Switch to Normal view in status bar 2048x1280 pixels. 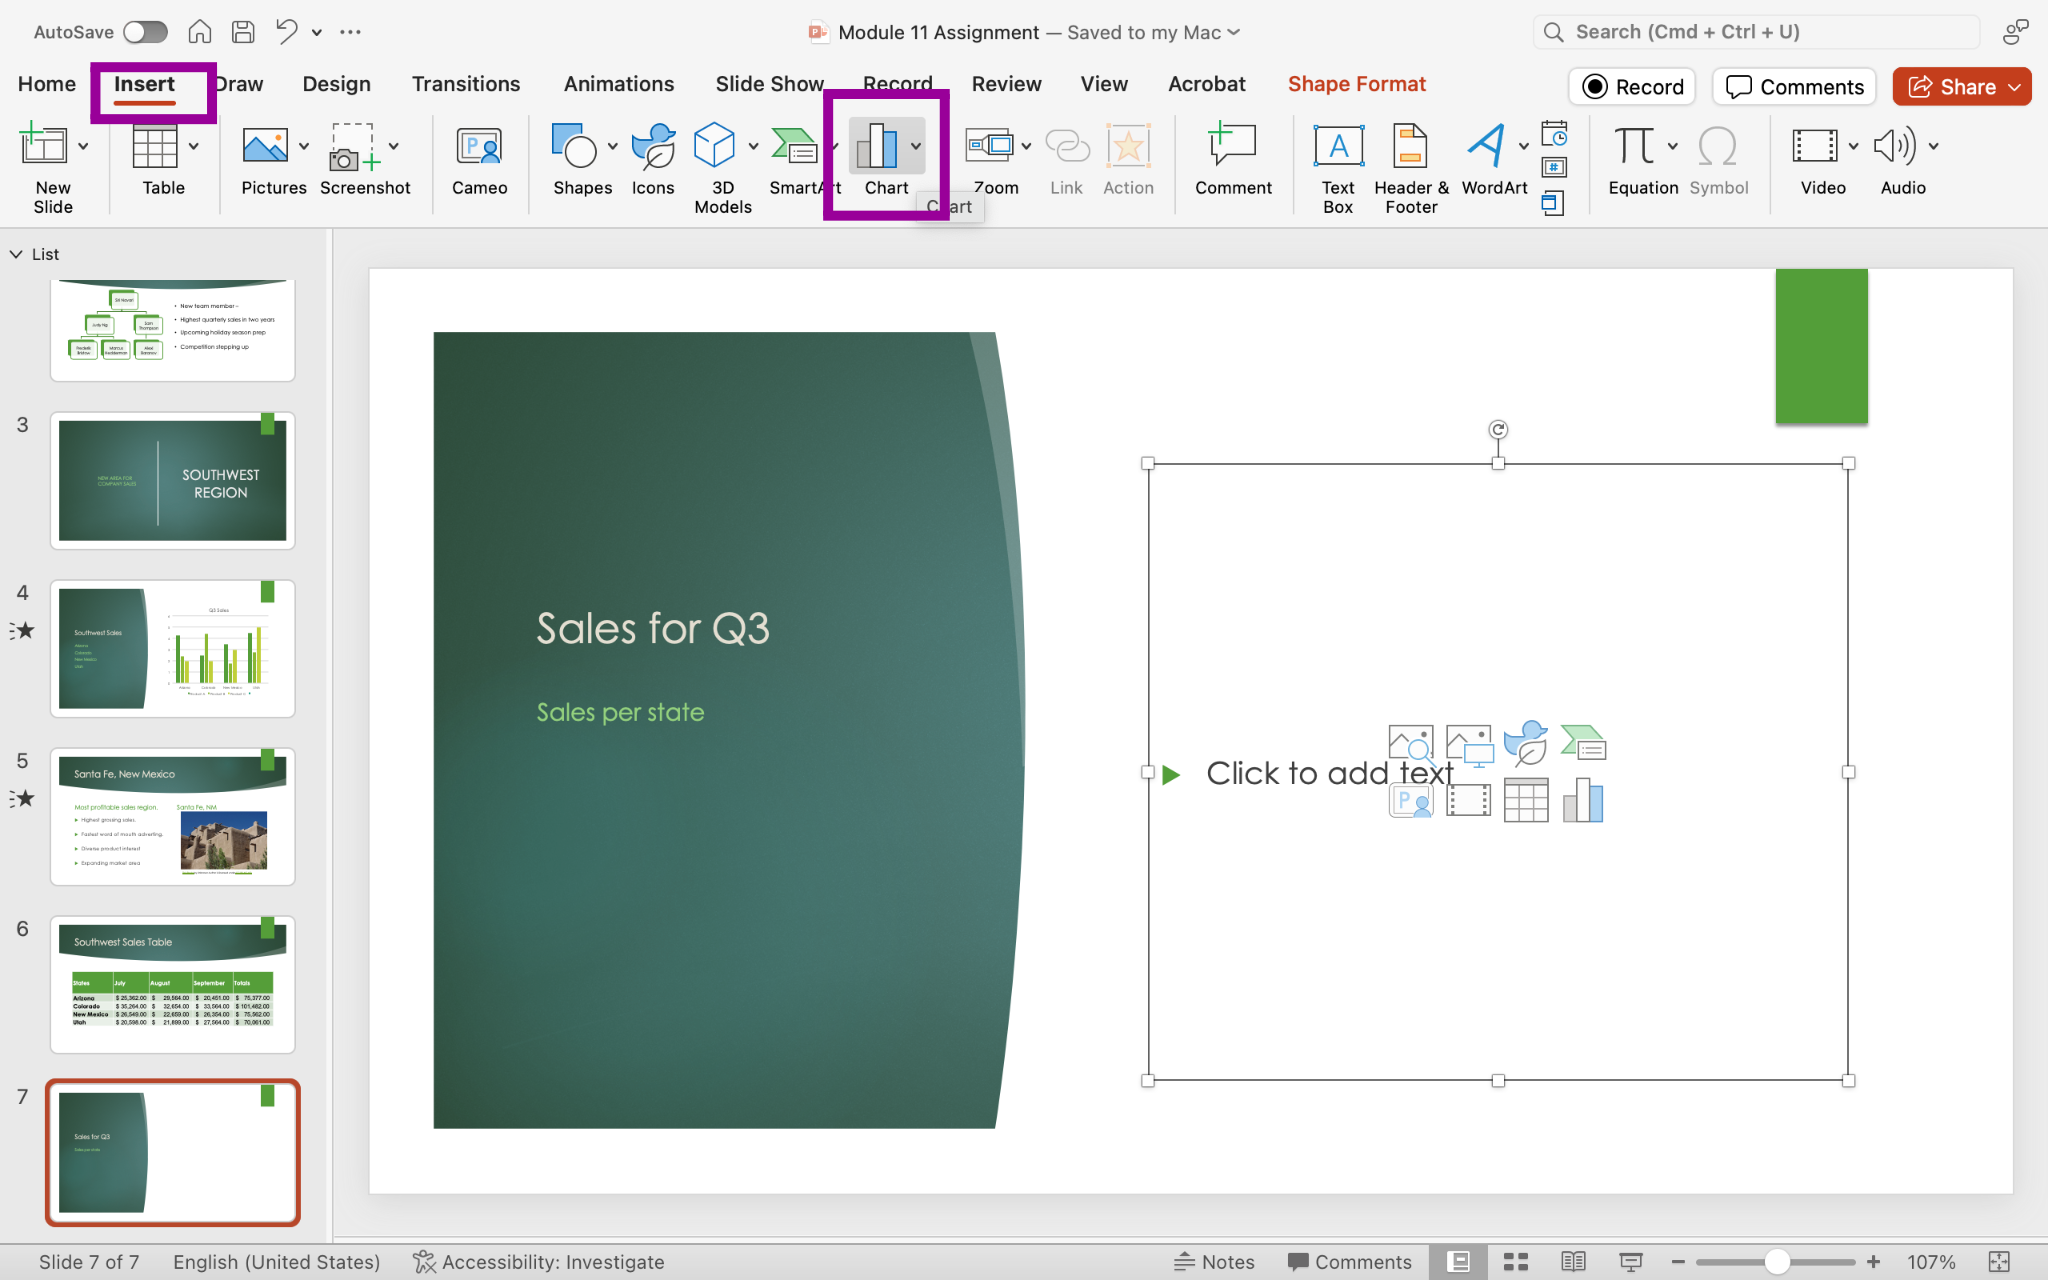(x=1458, y=1262)
